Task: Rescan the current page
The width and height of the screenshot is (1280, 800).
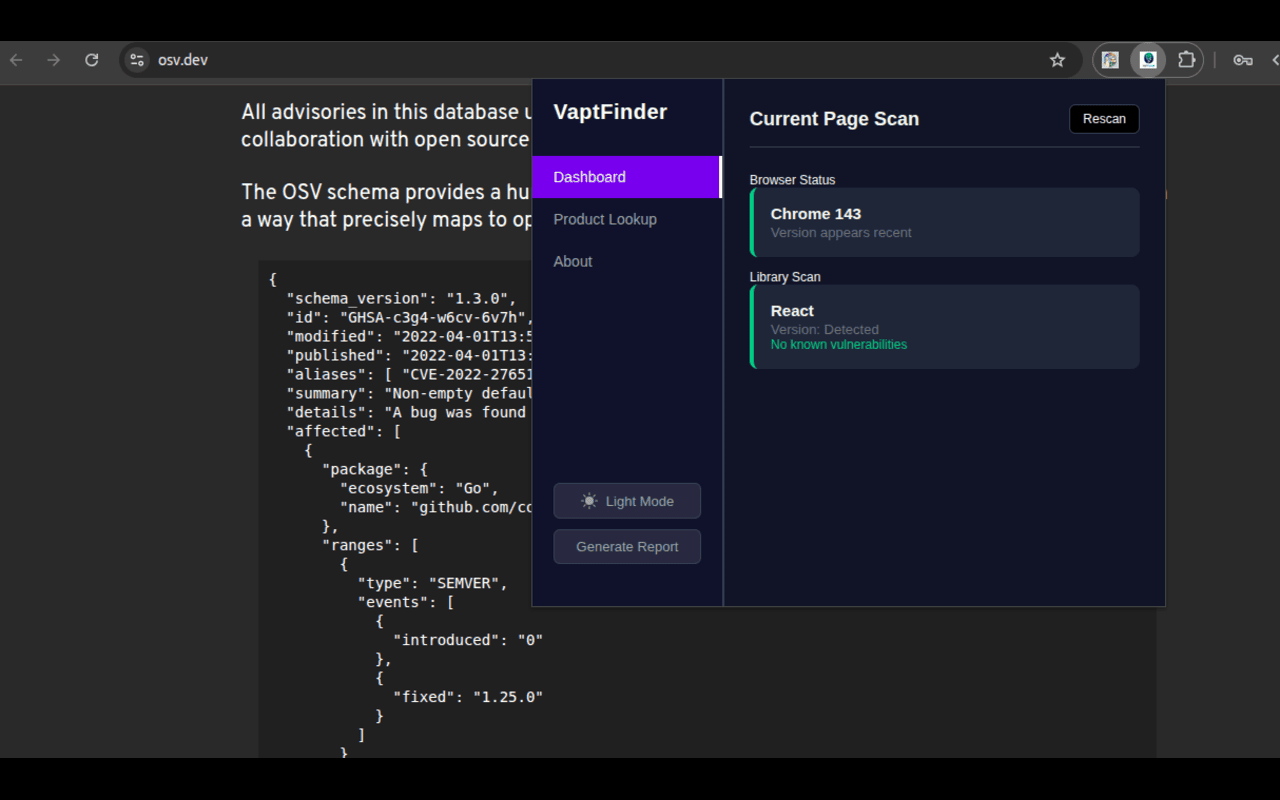Action: (x=1104, y=119)
